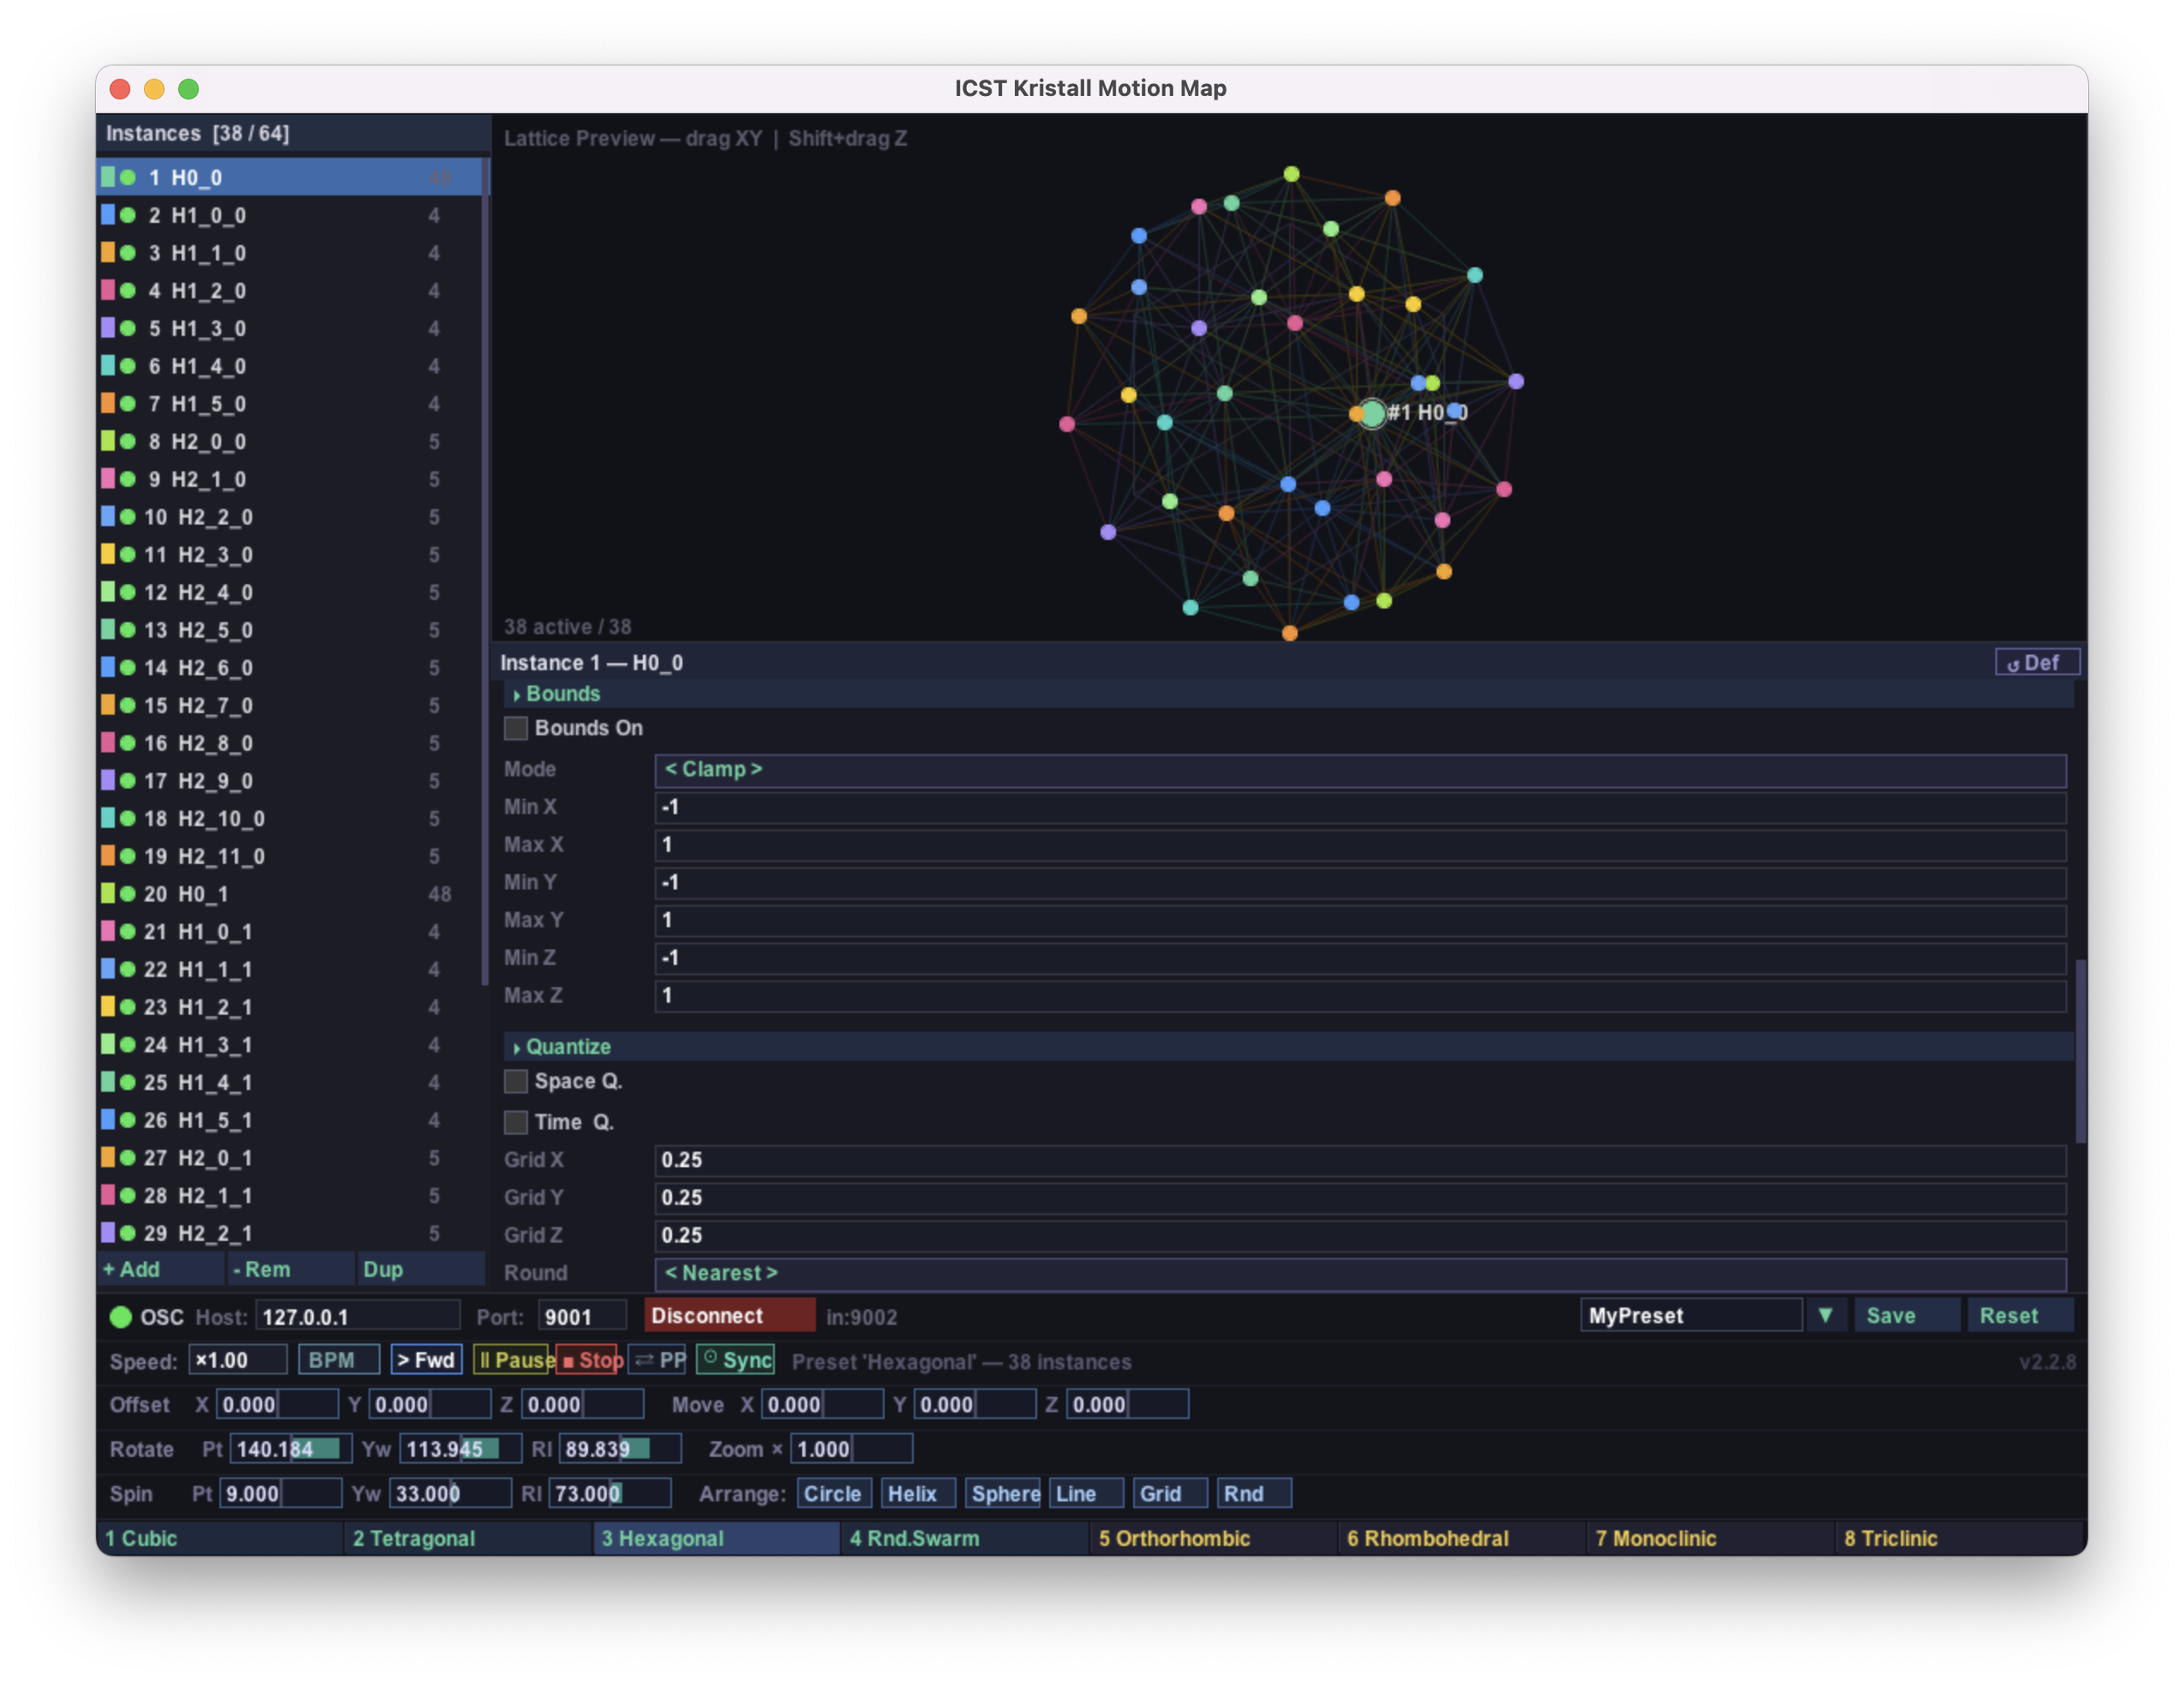Reset instance with the Def button
The image size is (2184, 1683).
pyautogui.click(x=2036, y=662)
